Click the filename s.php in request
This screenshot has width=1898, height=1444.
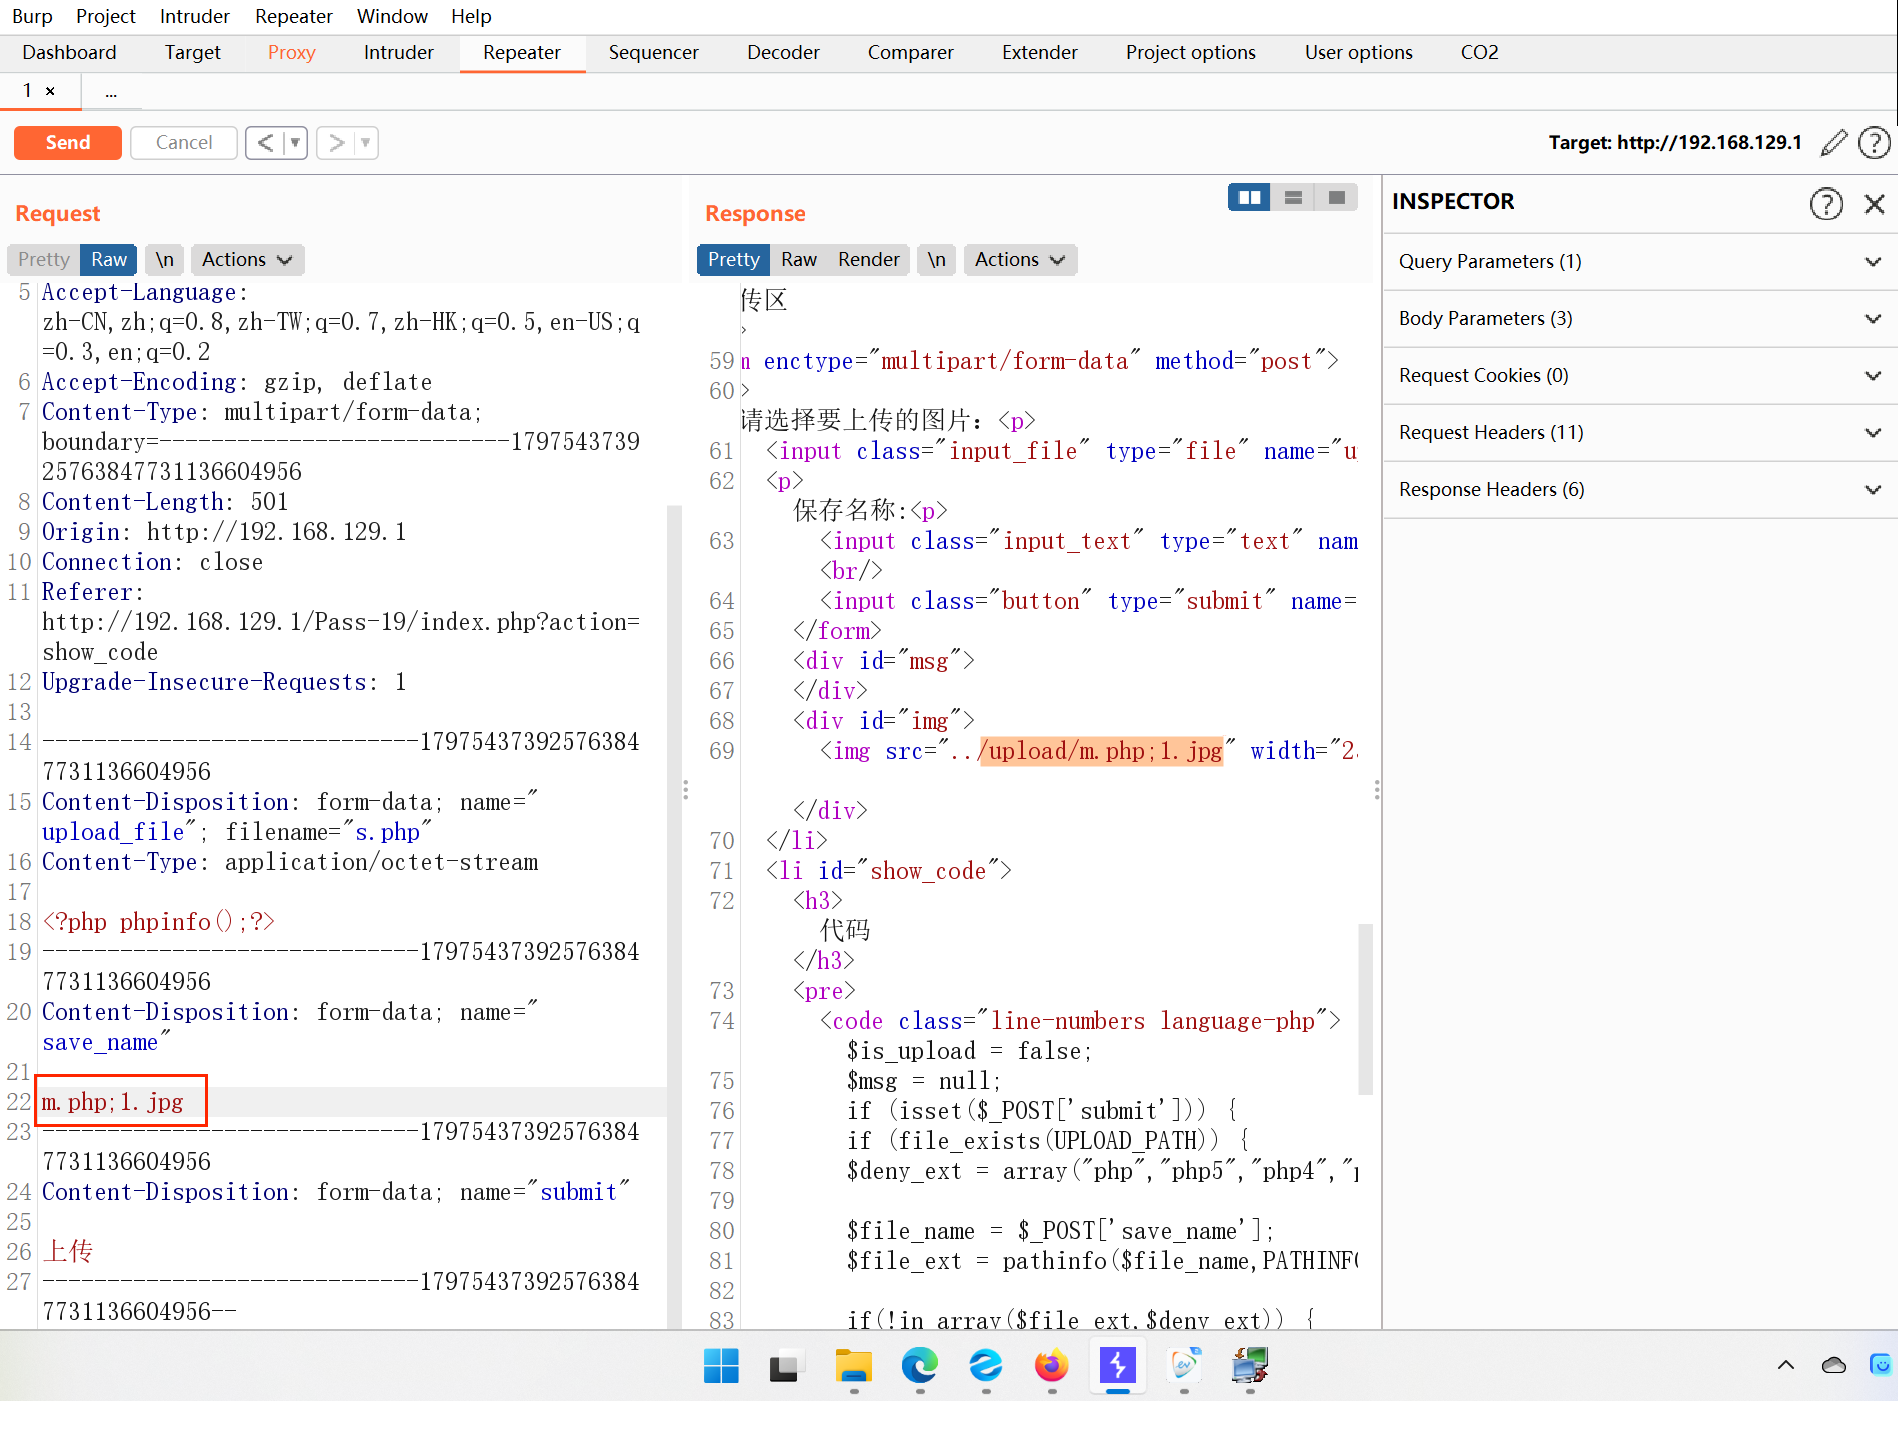tap(387, 833)
